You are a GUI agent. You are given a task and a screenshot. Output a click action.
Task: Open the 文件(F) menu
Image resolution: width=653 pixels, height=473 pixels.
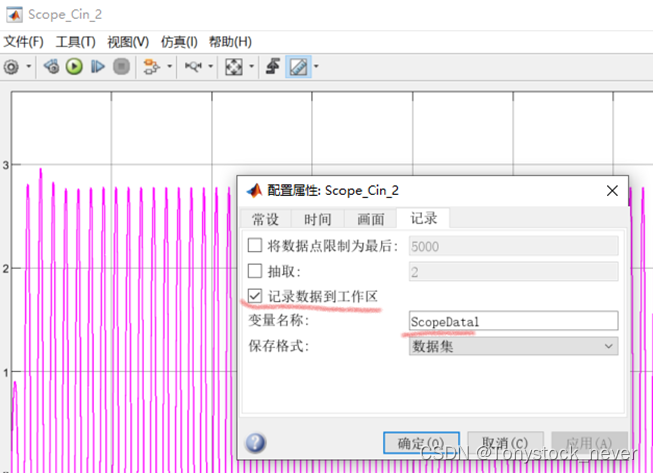click(x=23, y=42)
